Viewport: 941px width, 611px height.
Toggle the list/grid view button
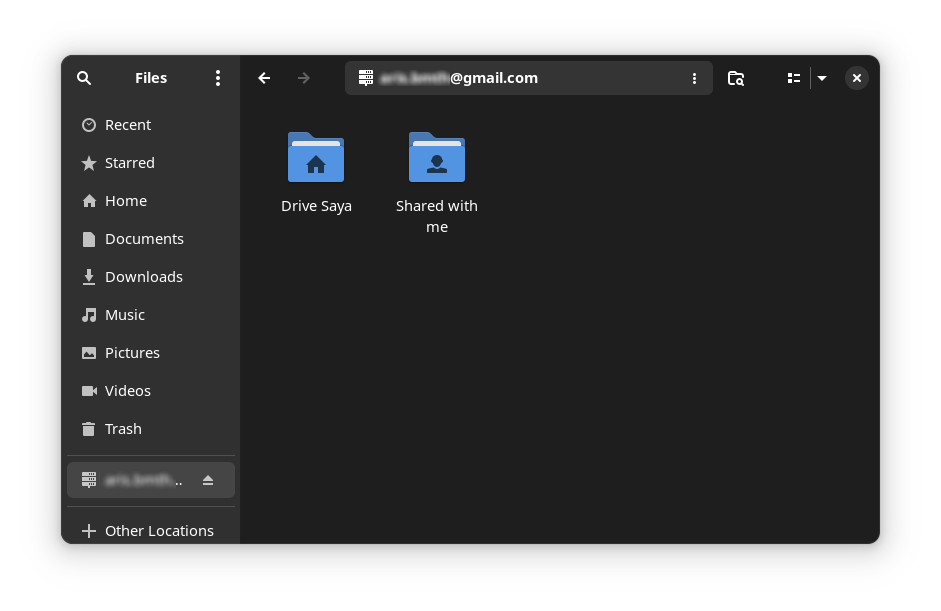(x=794, y=78)
